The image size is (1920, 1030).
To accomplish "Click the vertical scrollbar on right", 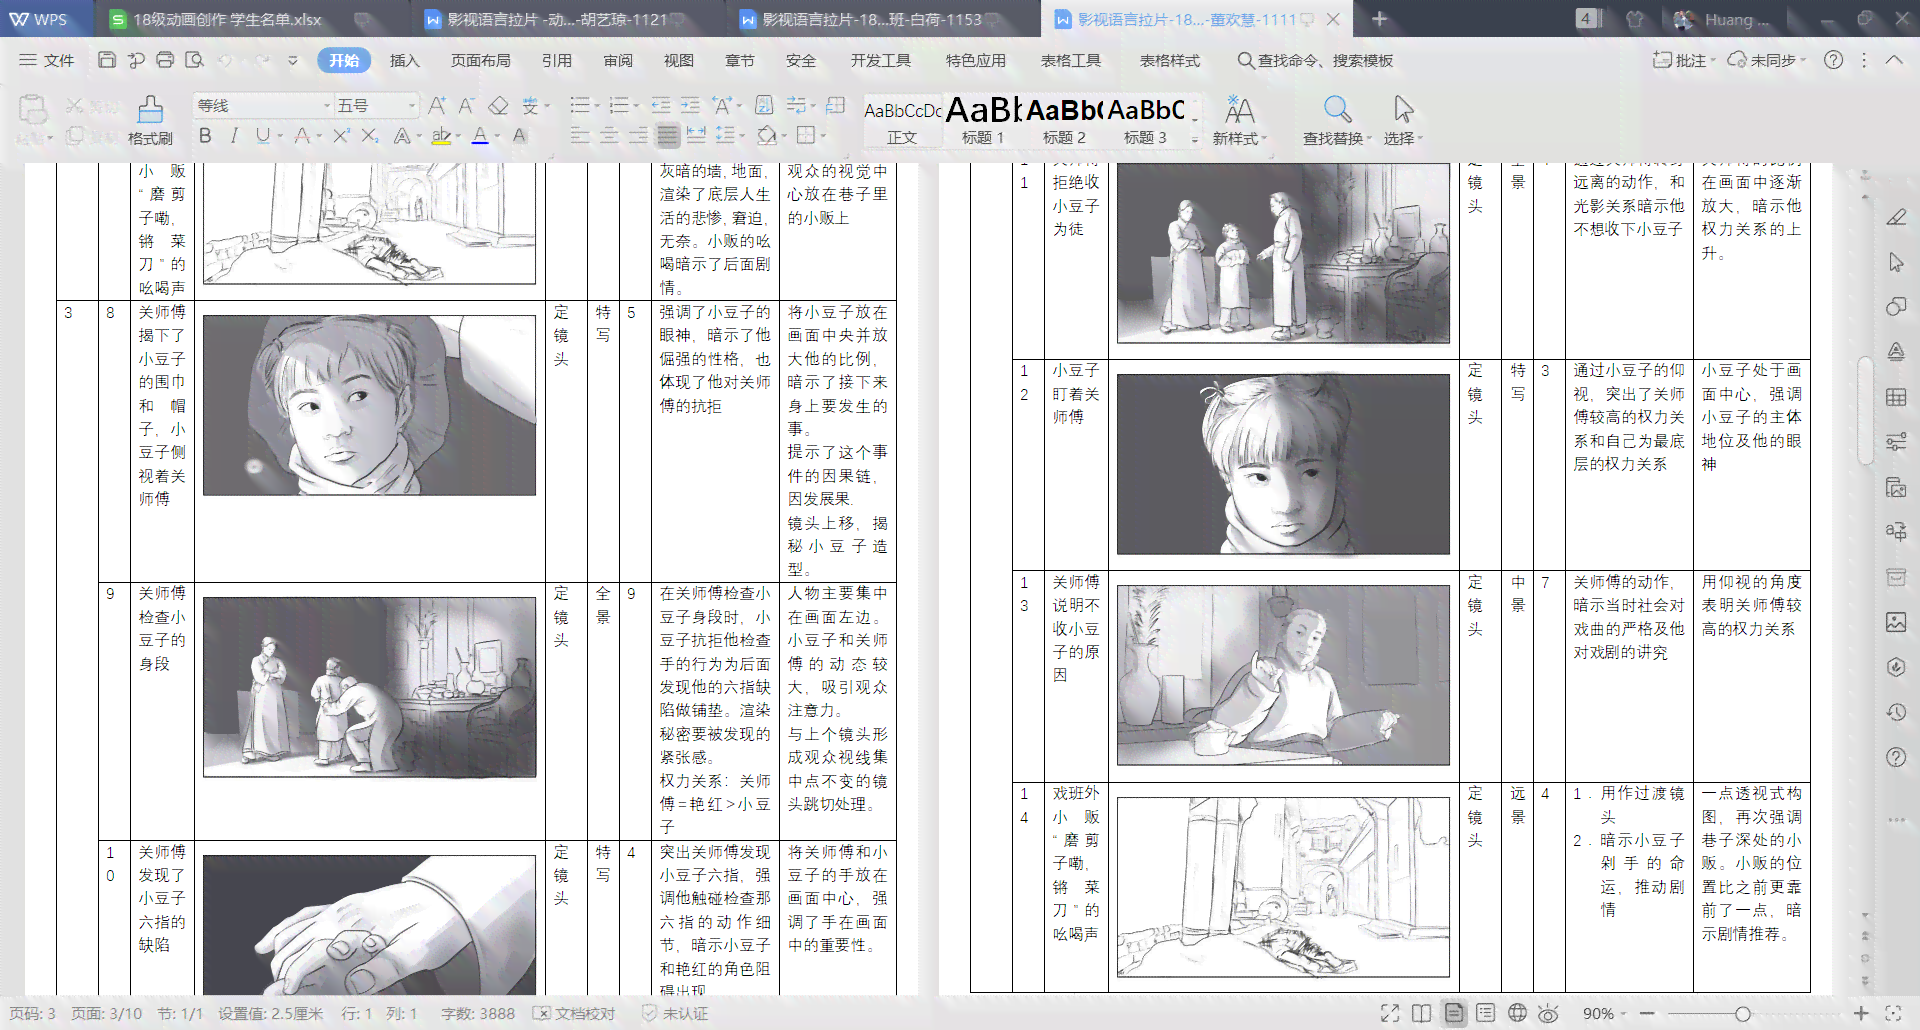I will tap(1866, 410).
